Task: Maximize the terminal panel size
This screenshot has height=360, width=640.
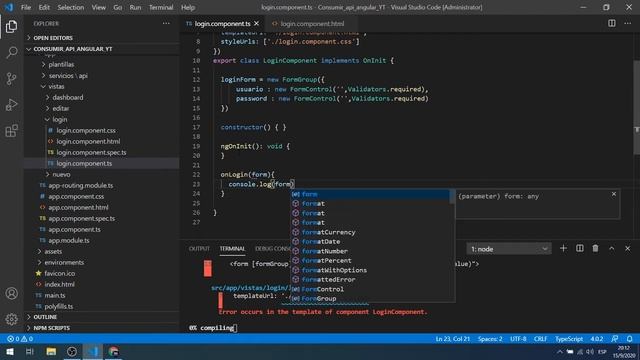Action: (611, 248)
